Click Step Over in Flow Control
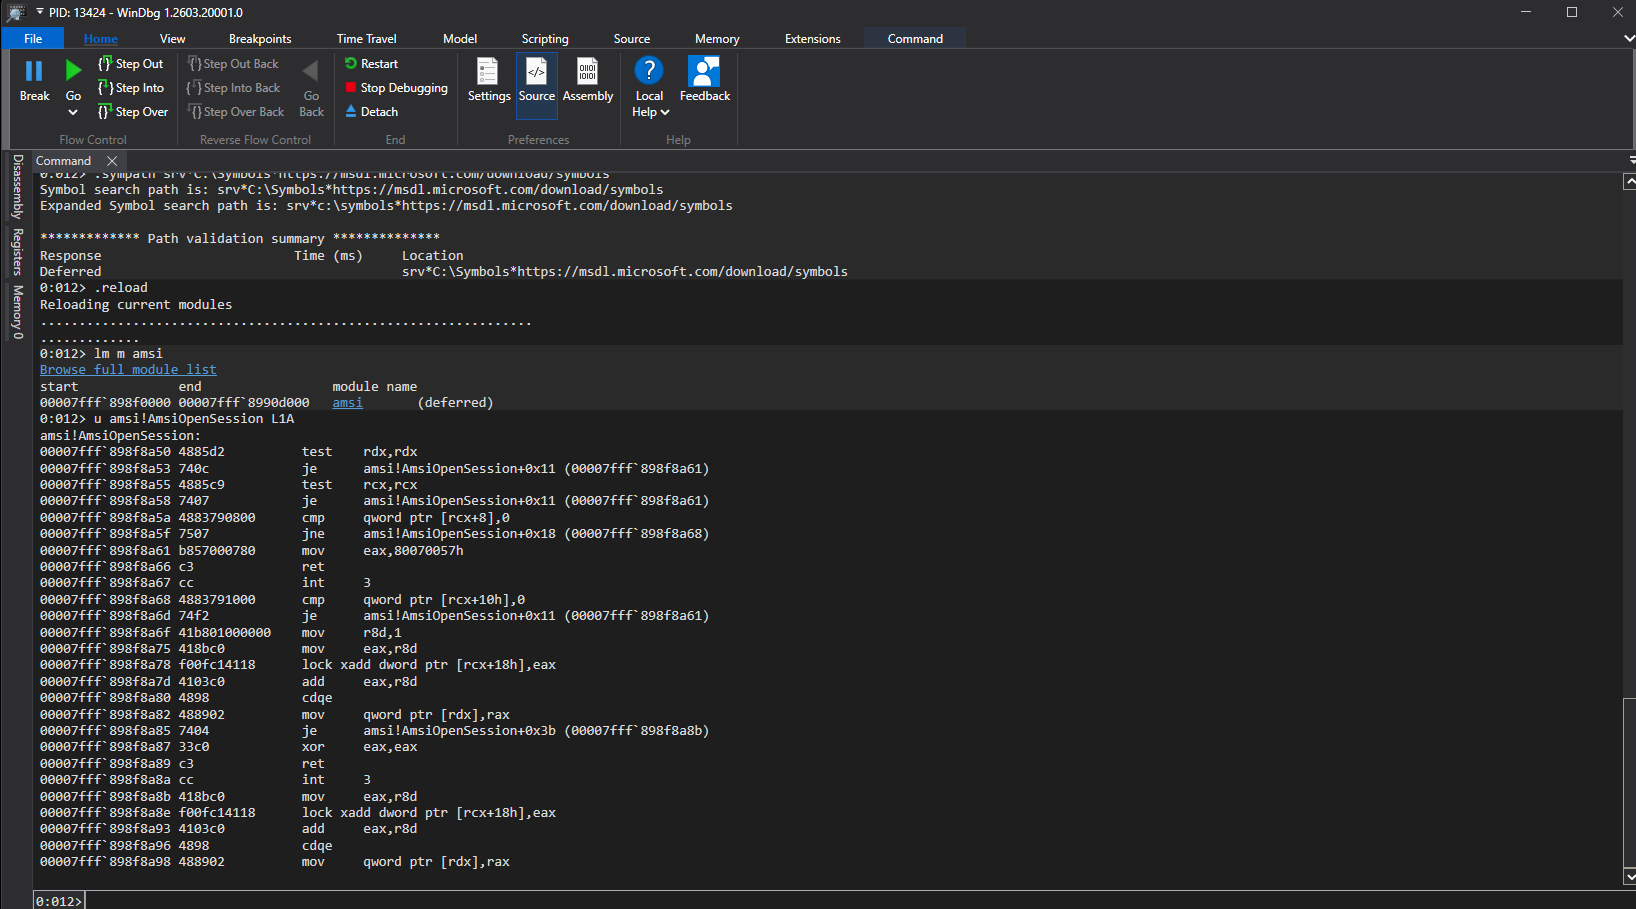 pyautogui.click(x=133, y=112)
